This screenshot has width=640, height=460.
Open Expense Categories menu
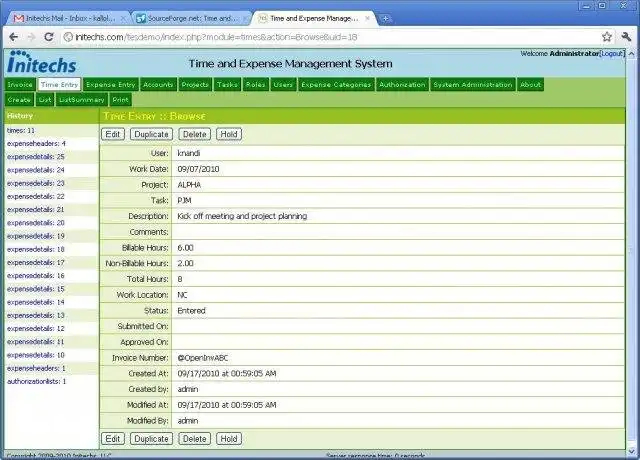coord(336,84)
